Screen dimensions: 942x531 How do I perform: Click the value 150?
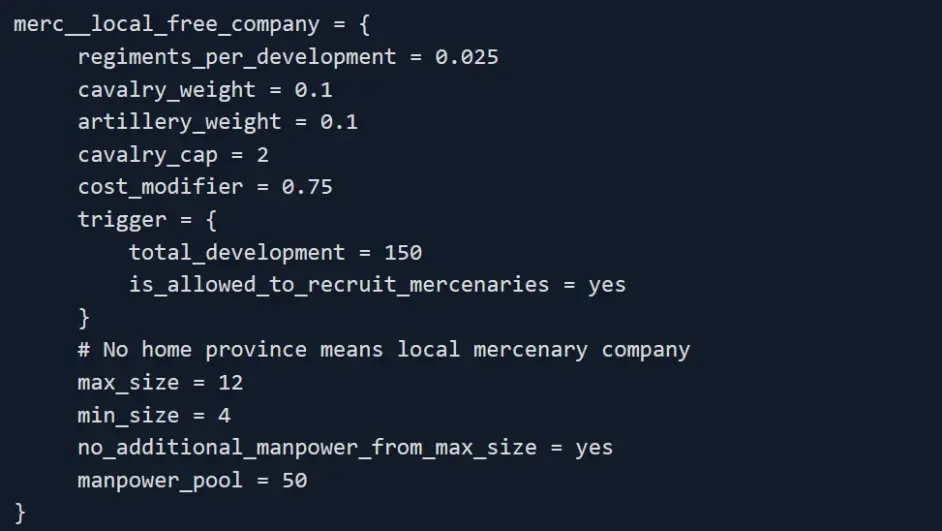tap(402, 252)
